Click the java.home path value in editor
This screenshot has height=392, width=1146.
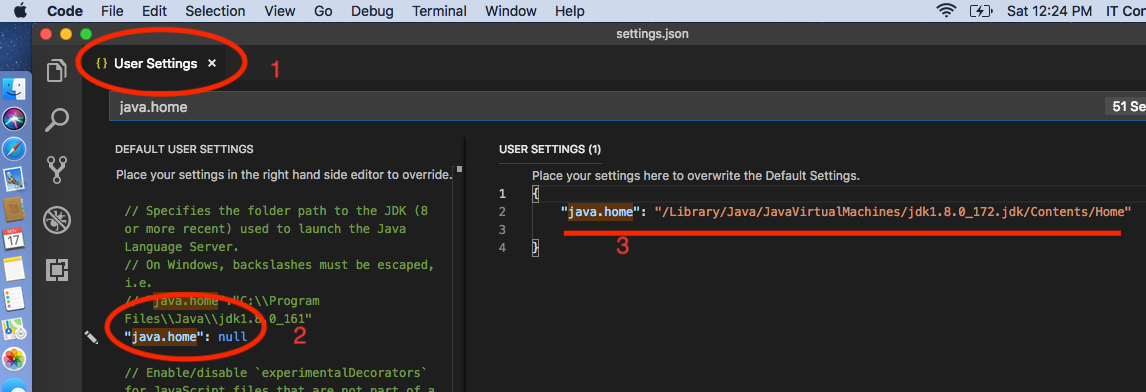click(x=892, y=212)
